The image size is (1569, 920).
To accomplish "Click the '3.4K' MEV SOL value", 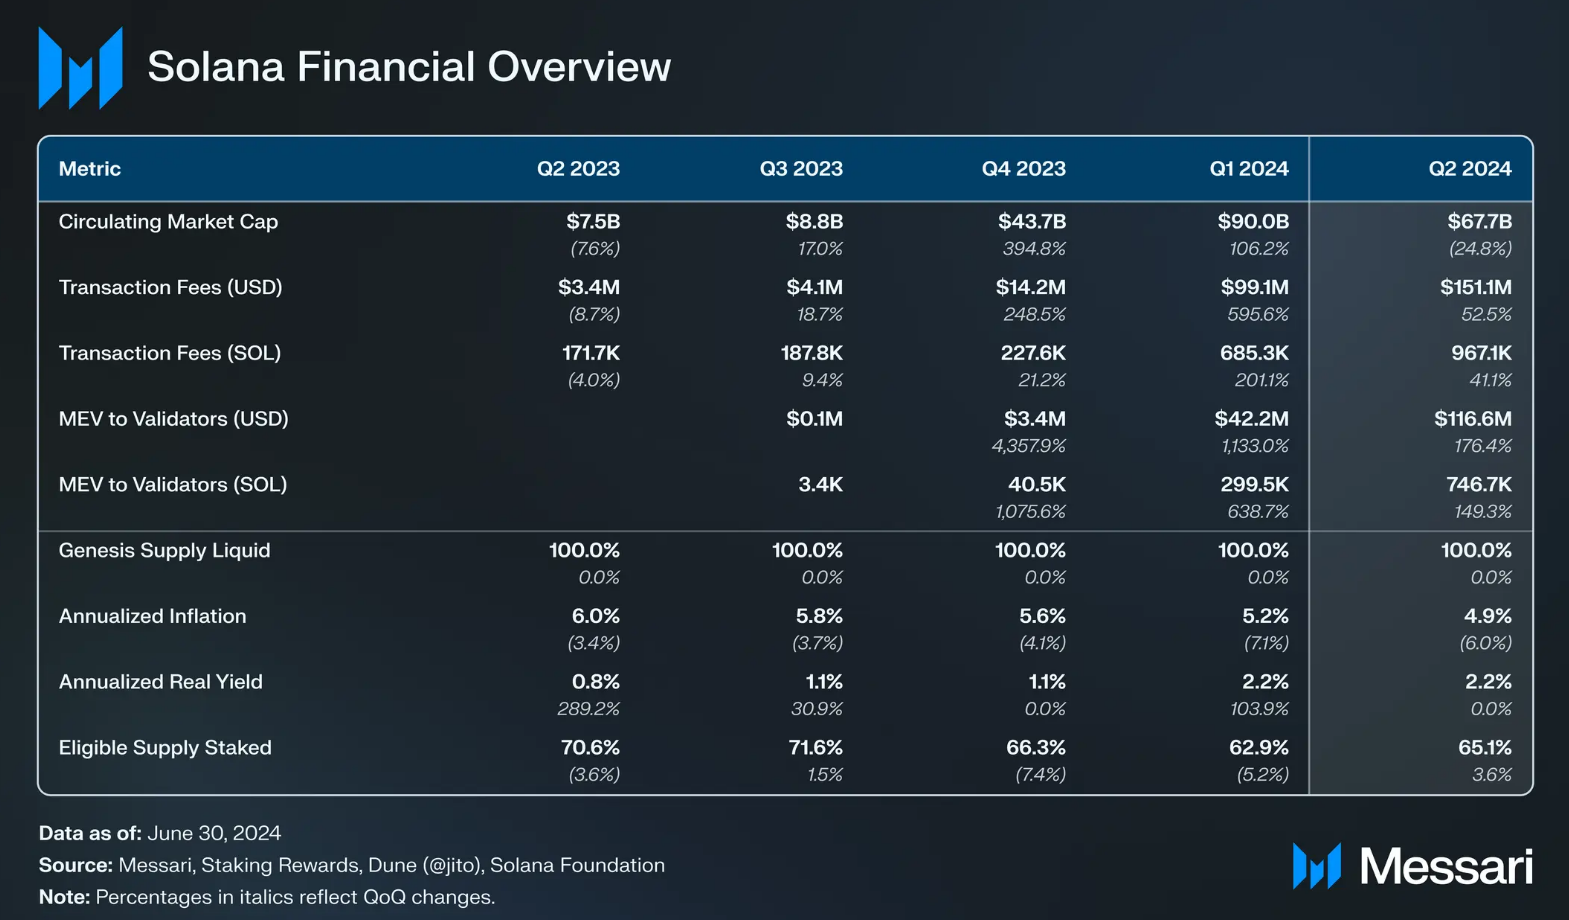I will [820, 485].
